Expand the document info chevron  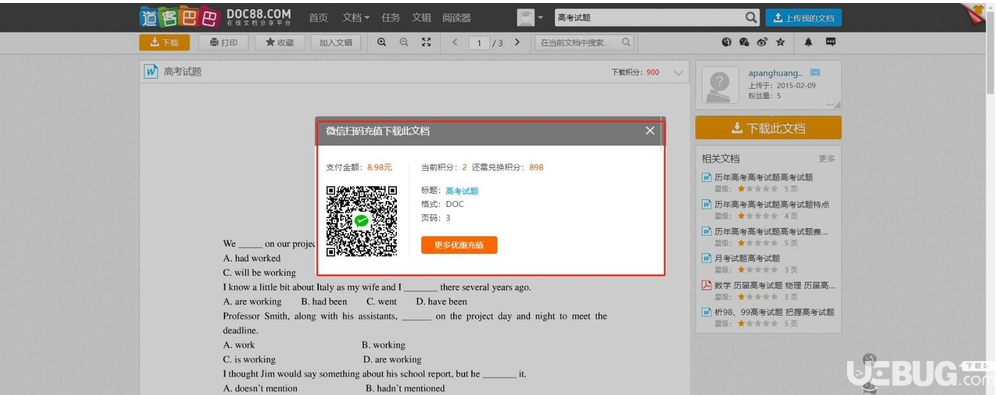coord(678,72)
